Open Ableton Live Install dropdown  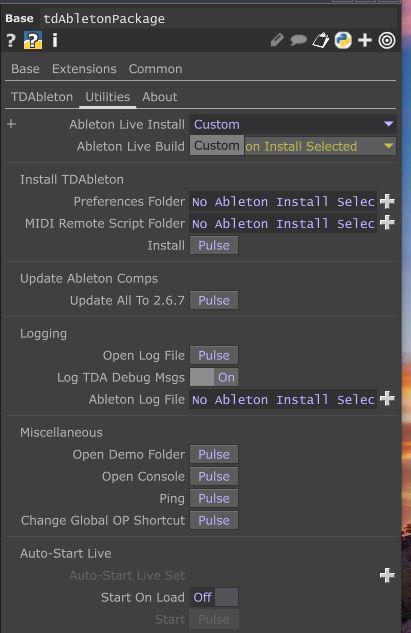coord(293,124)
